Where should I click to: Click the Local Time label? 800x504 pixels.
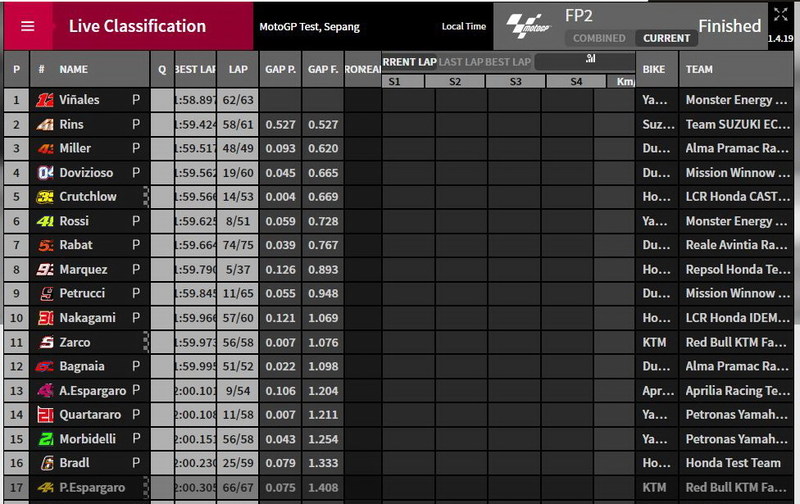[x=463, y=27]
